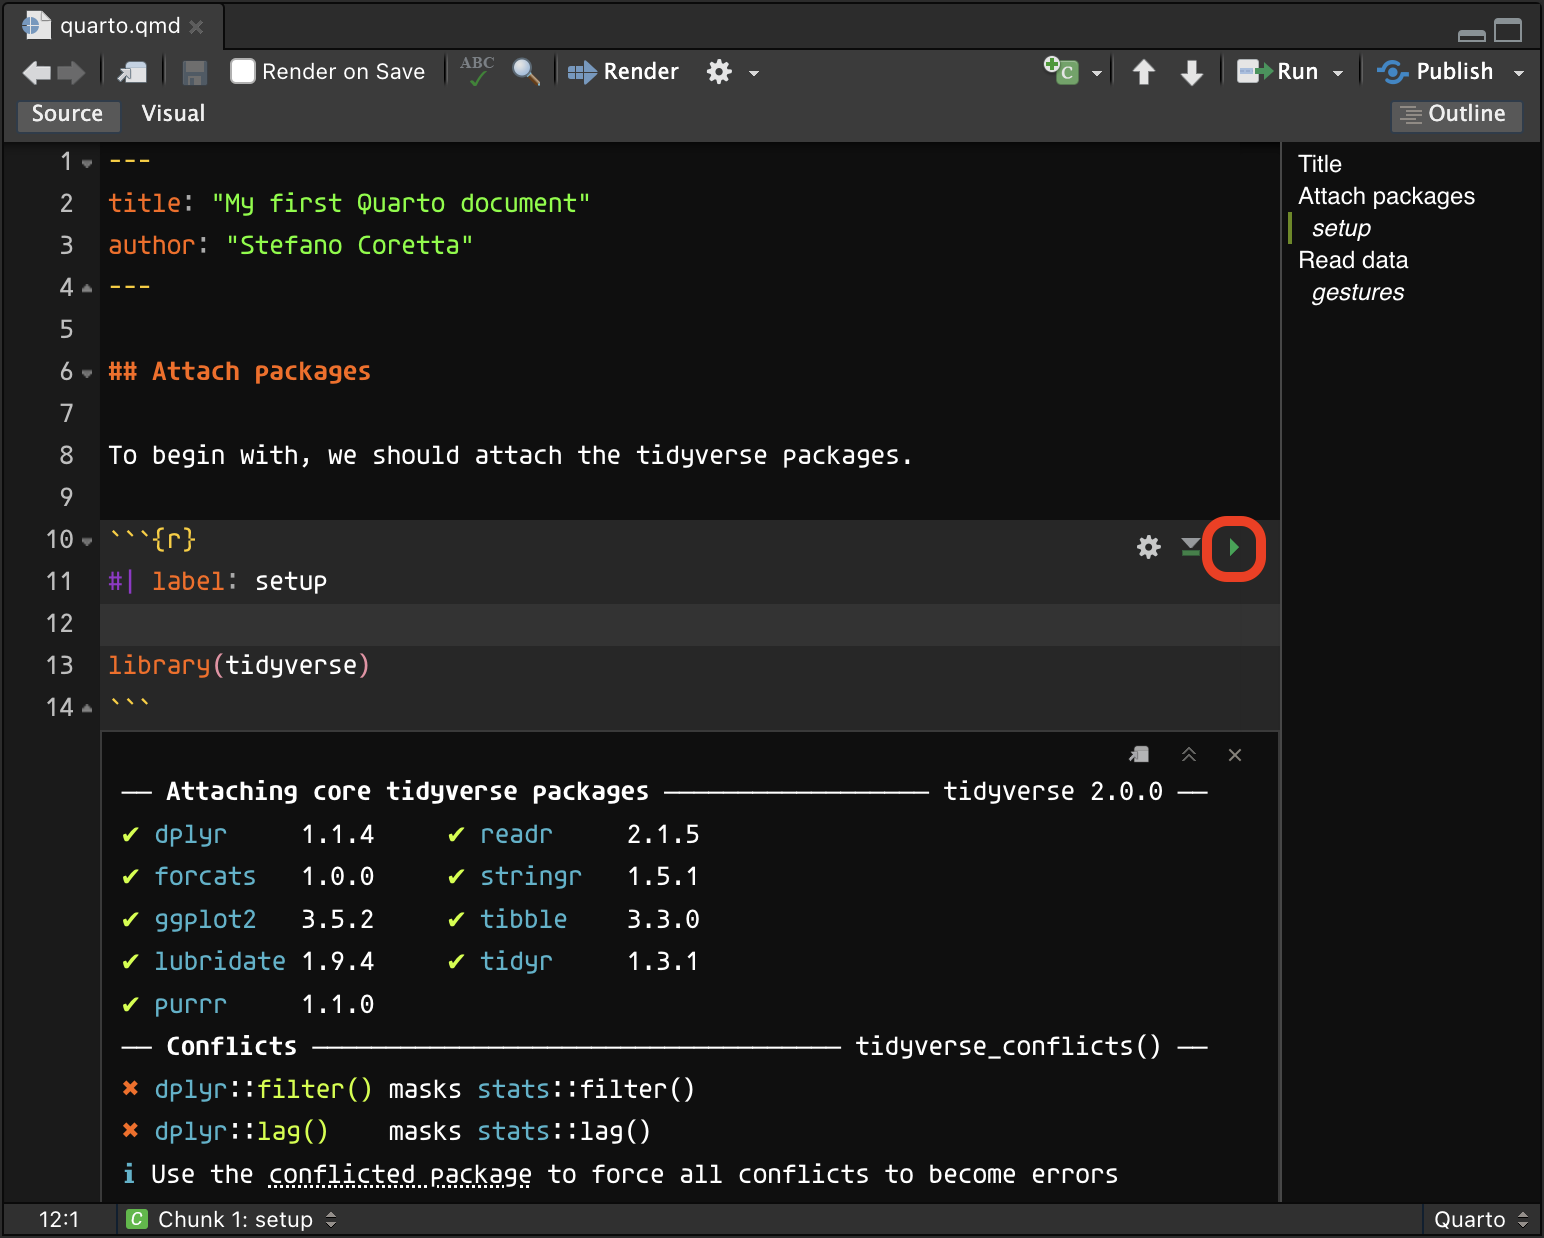Viewport: 1544px width, 1238px height.
Task: Open setup chunk options gear
Action: tap(1149, 547)
